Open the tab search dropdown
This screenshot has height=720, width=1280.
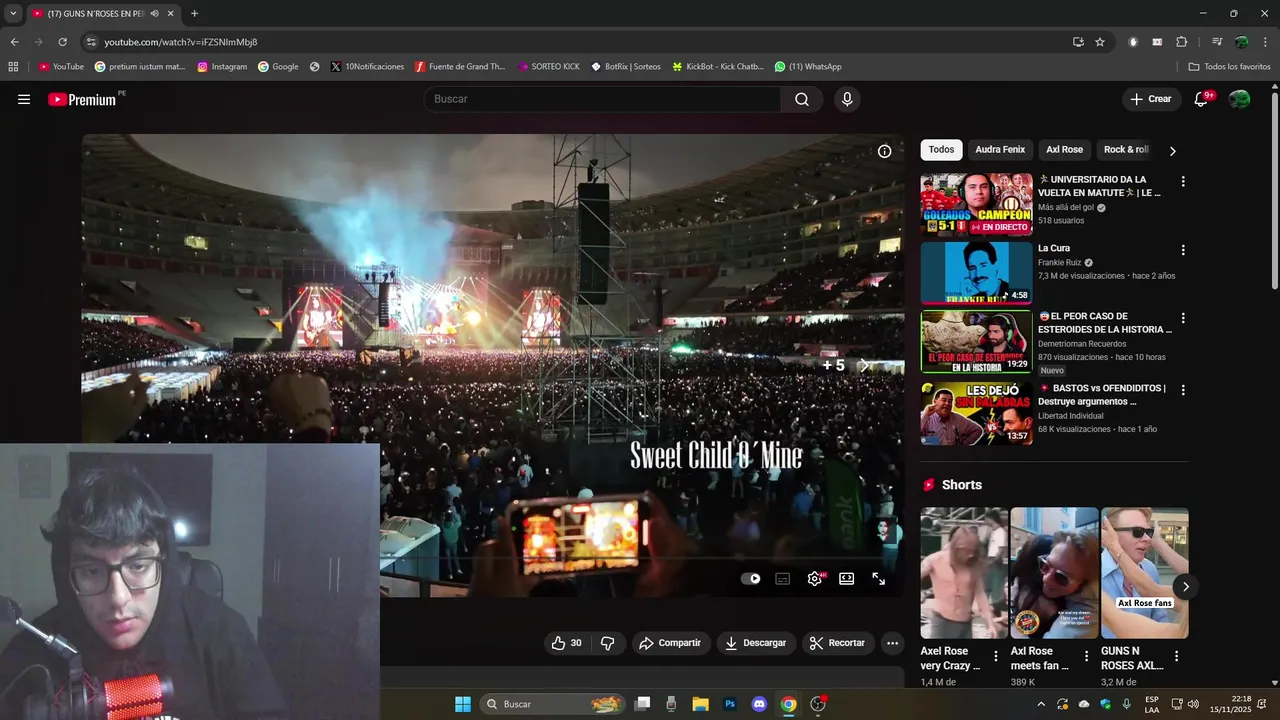pos(13,14)
